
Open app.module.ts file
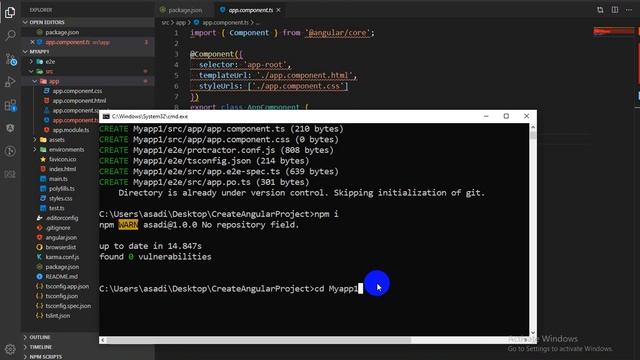[x=70, y=130]
